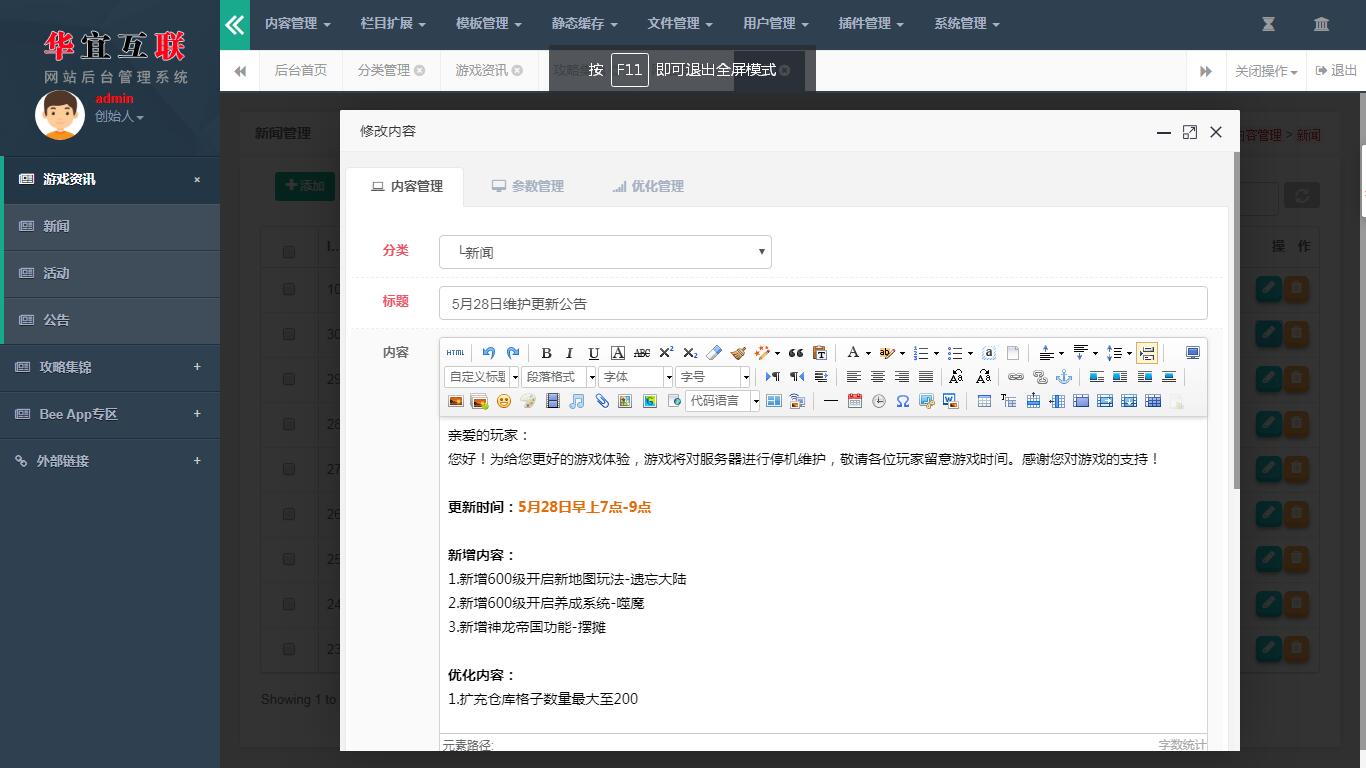Attach a file with the paperclip icon

602,401
